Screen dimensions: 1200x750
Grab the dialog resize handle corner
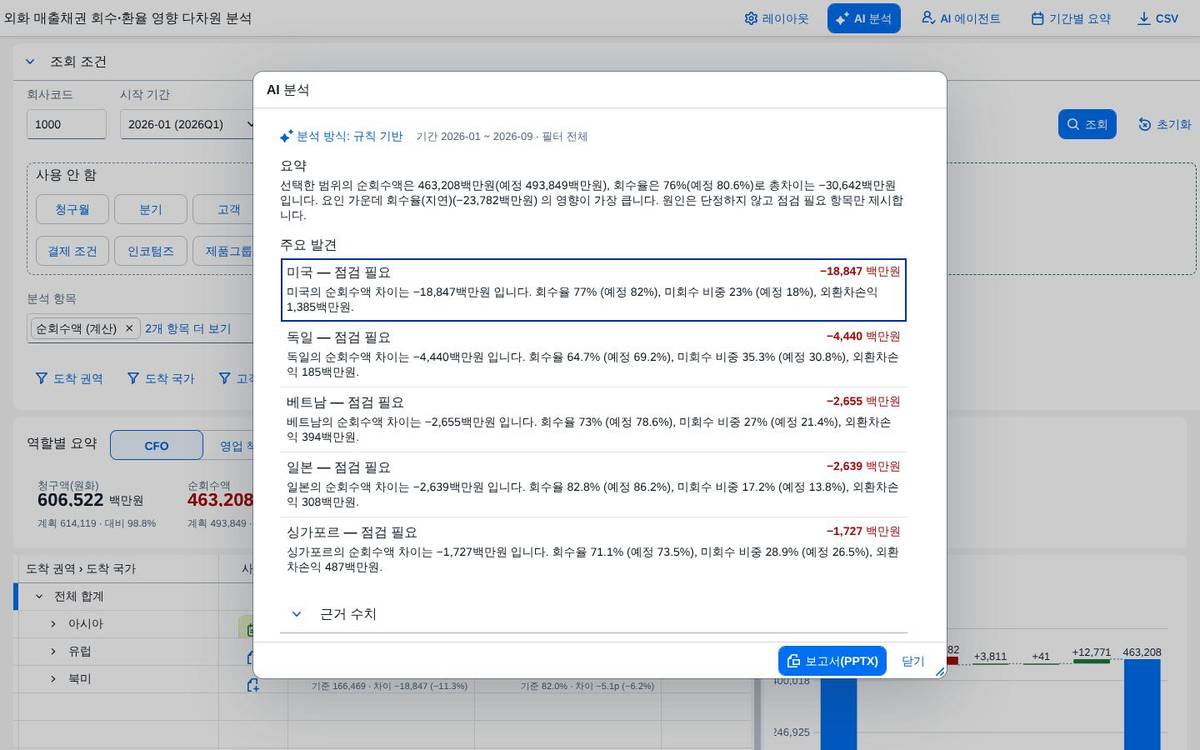coord(940,672)
